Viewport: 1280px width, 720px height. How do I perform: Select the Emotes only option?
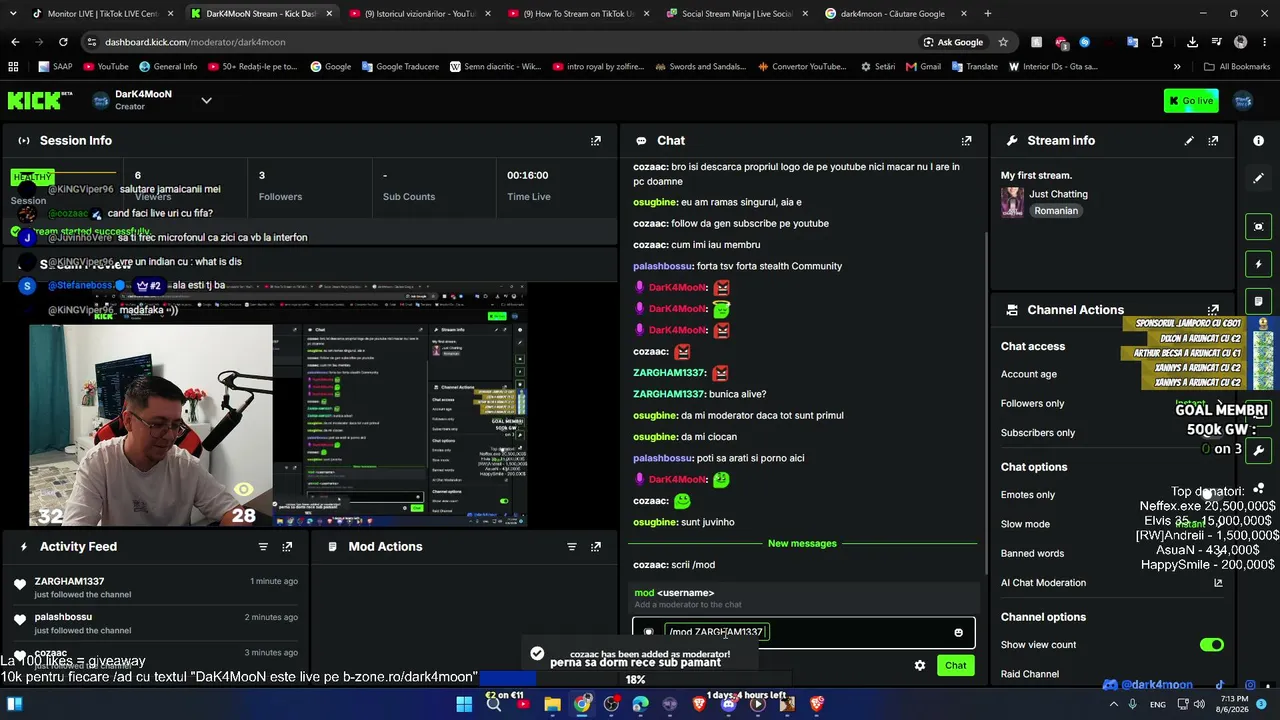click(1028, 495)
